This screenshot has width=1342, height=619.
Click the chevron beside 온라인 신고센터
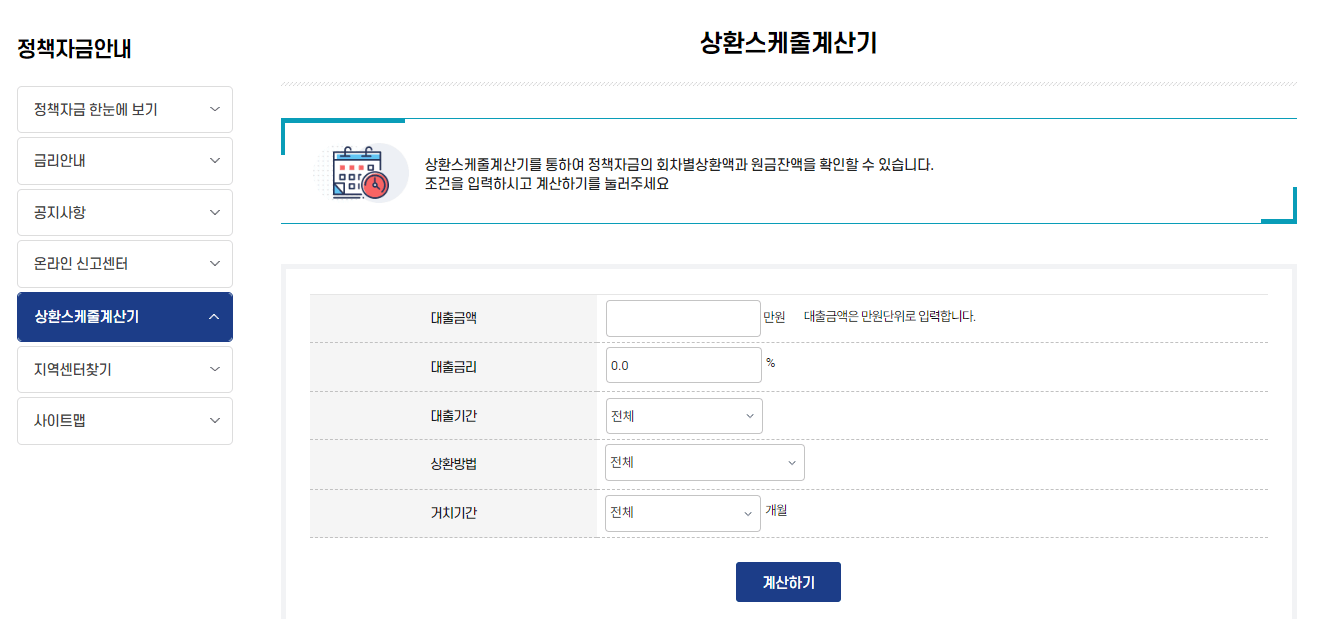[x=214, y=264]
